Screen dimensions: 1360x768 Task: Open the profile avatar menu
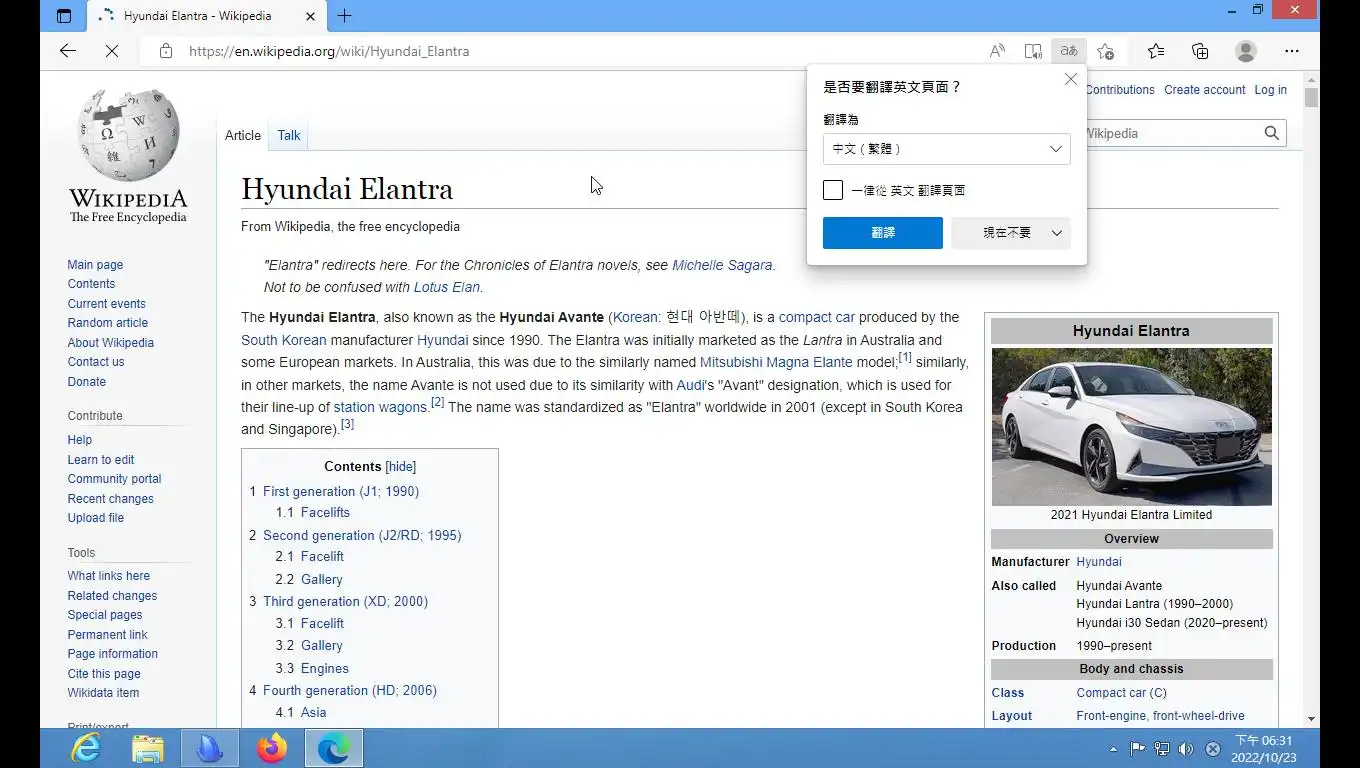pos(1246,51)
